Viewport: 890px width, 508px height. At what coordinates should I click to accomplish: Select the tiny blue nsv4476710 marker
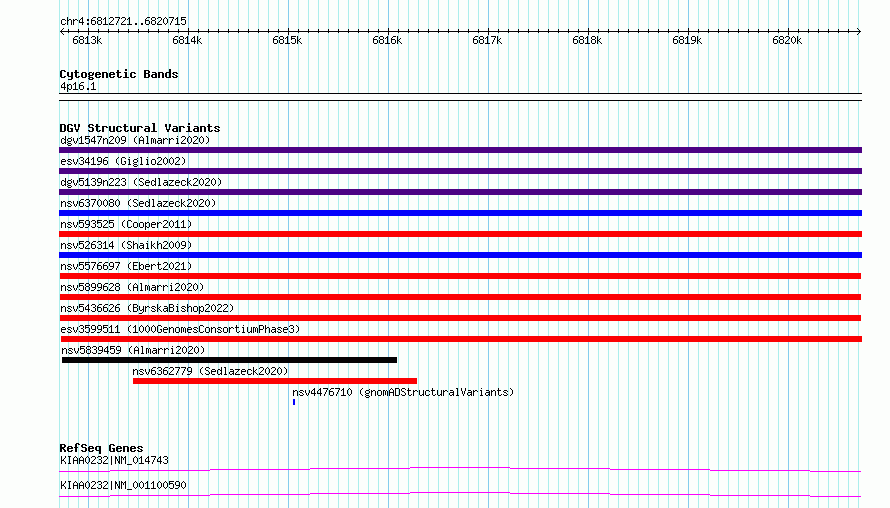(x=294, y=402)
